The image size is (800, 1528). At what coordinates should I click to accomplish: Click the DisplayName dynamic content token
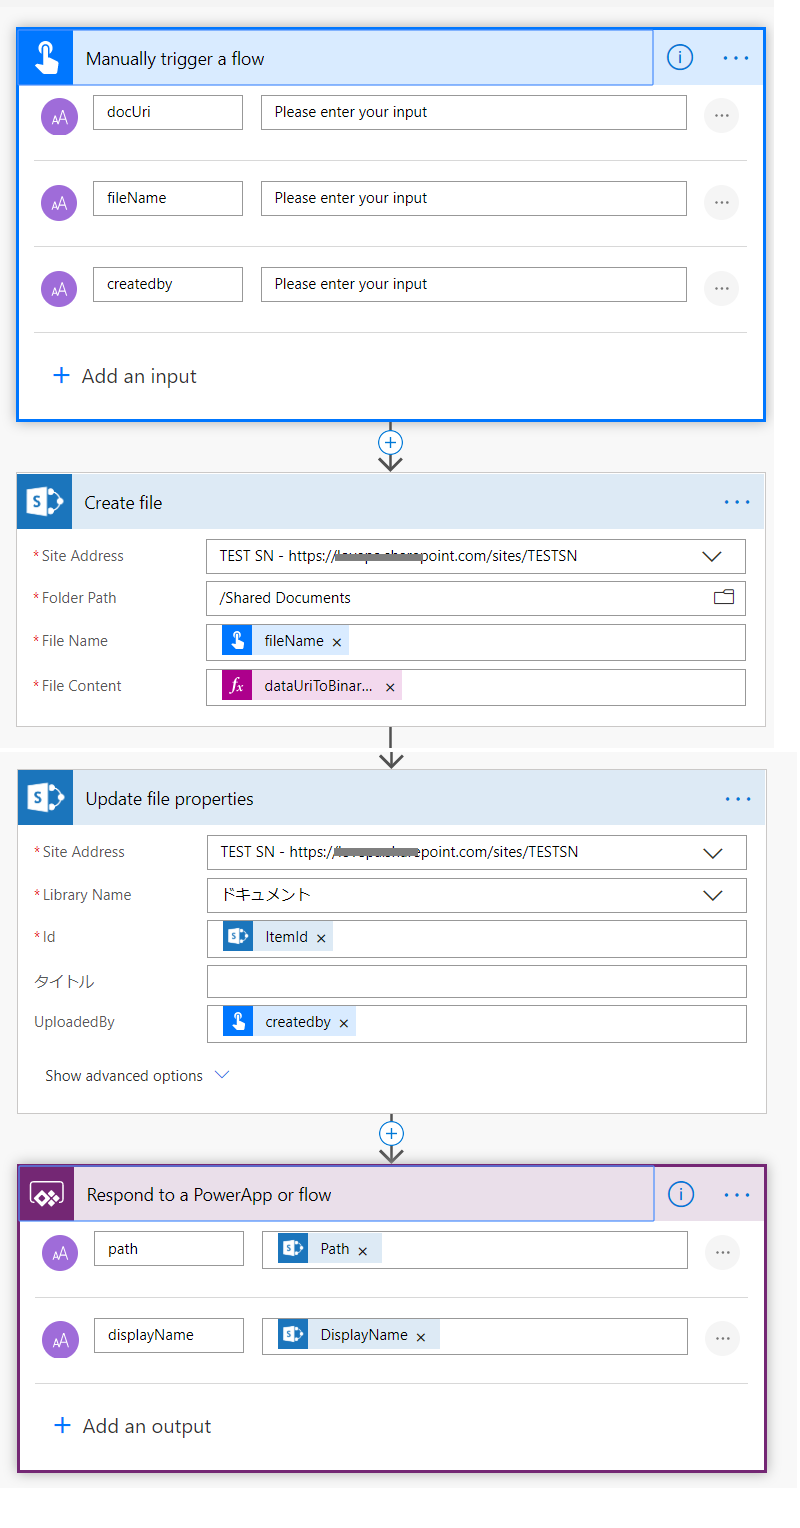pyautogui.click(x=359, y=1335)
